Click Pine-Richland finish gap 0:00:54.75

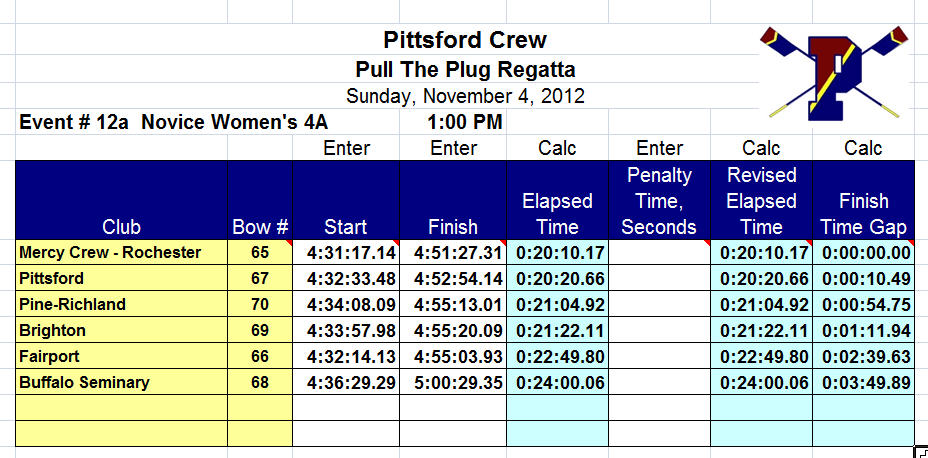tap(863, 304)
